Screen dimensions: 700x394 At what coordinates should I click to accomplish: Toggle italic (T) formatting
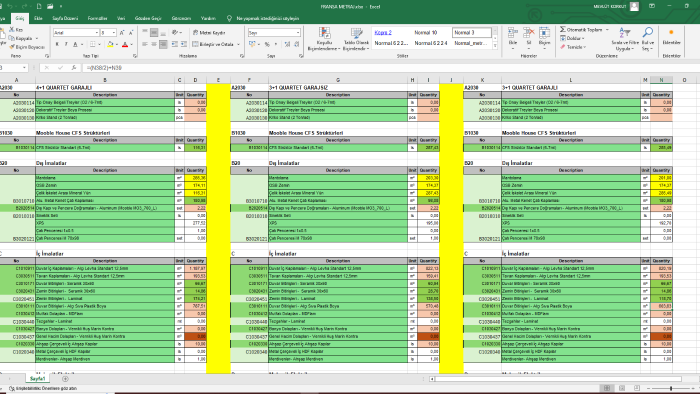coord(66,44)
